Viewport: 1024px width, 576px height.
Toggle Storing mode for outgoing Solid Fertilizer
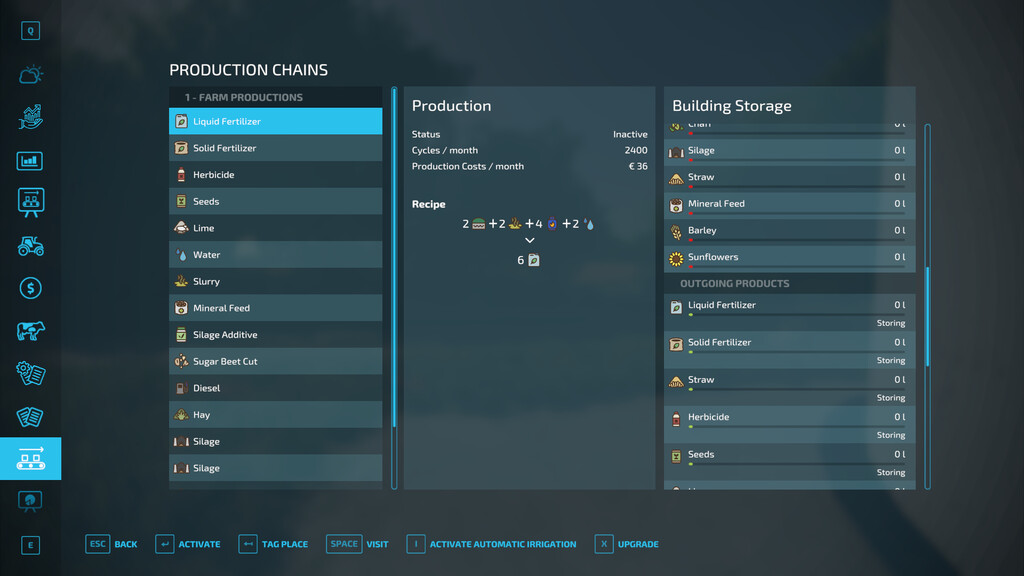891,360
